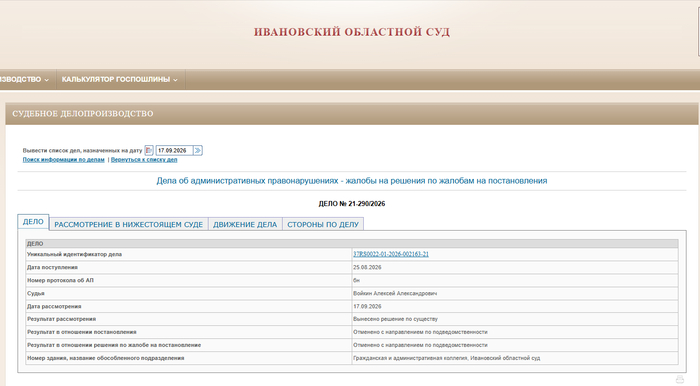Image resolution: width=700 pixels, height=386 pixels.
Task: Open the Рассмотрение в нижестоящем суде tab
Action: [129, 224]
